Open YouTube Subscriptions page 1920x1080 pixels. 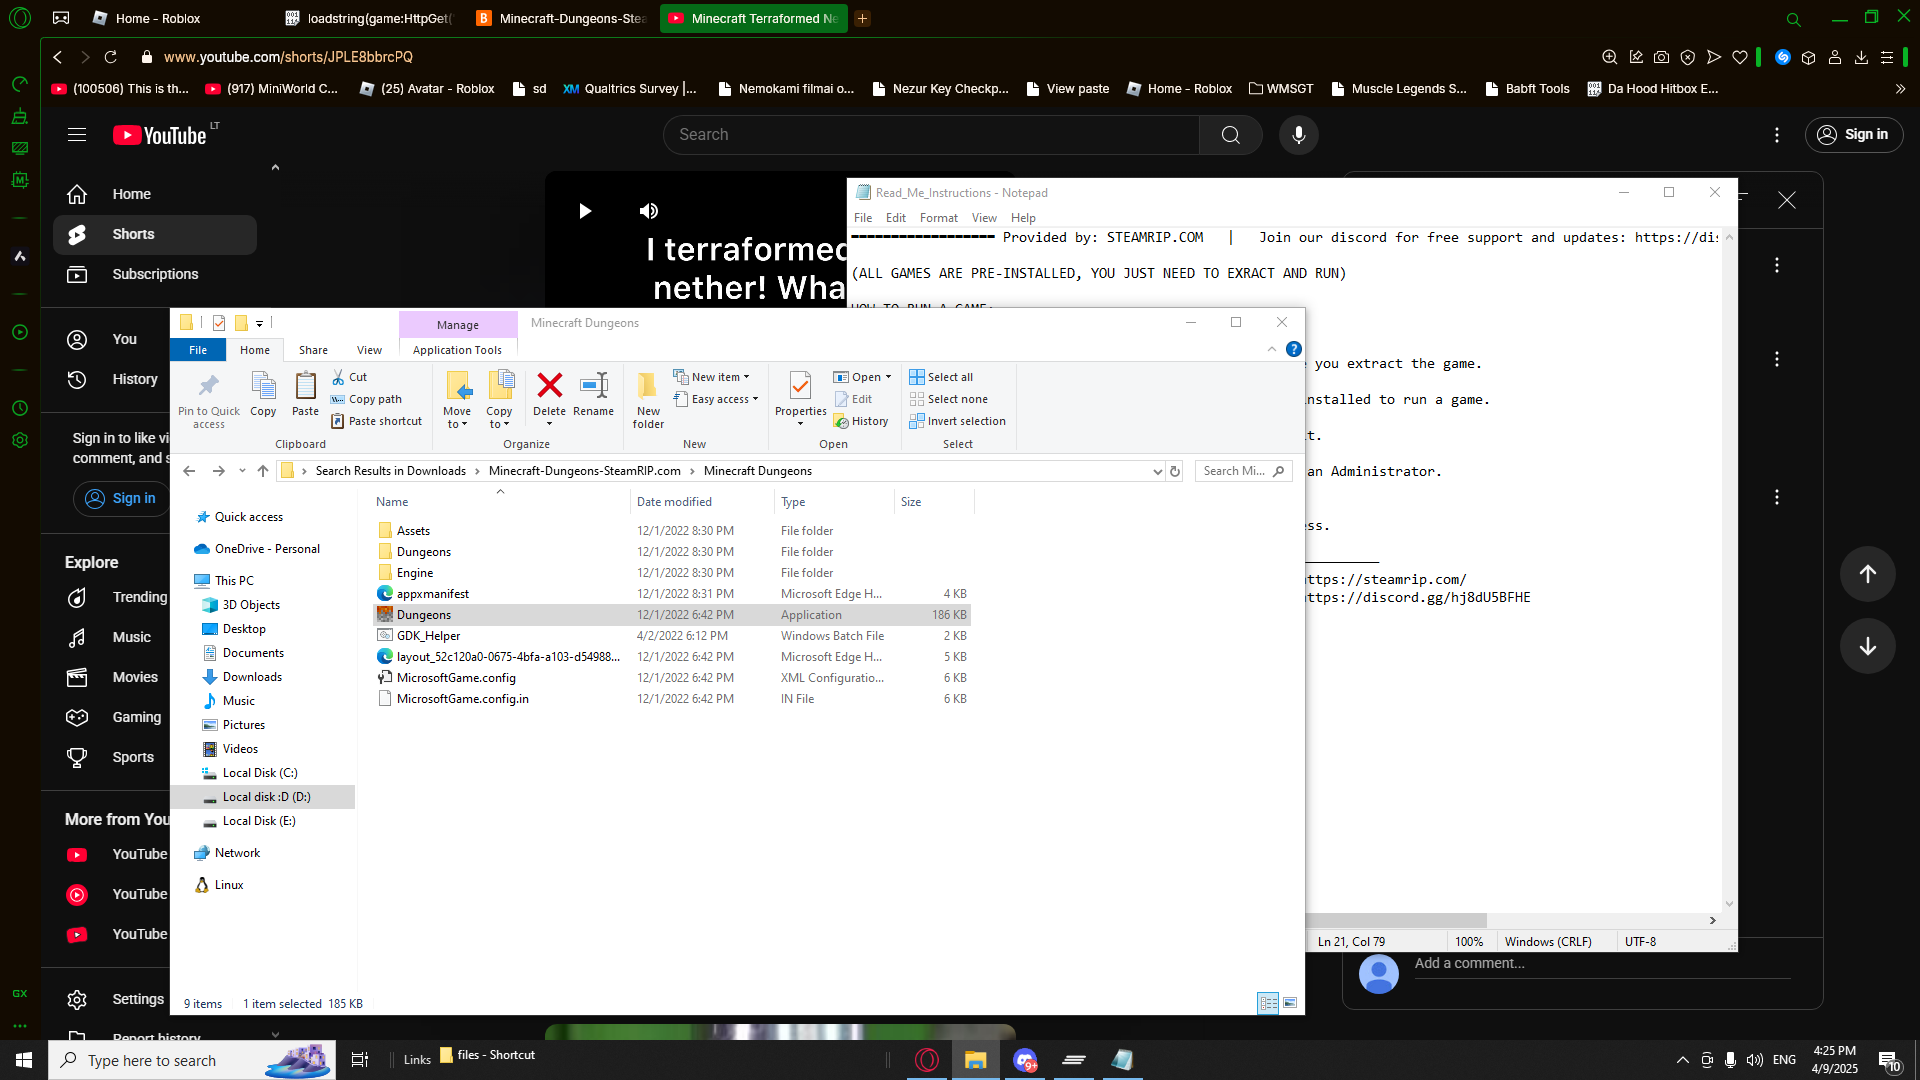(x=155, y=274)
